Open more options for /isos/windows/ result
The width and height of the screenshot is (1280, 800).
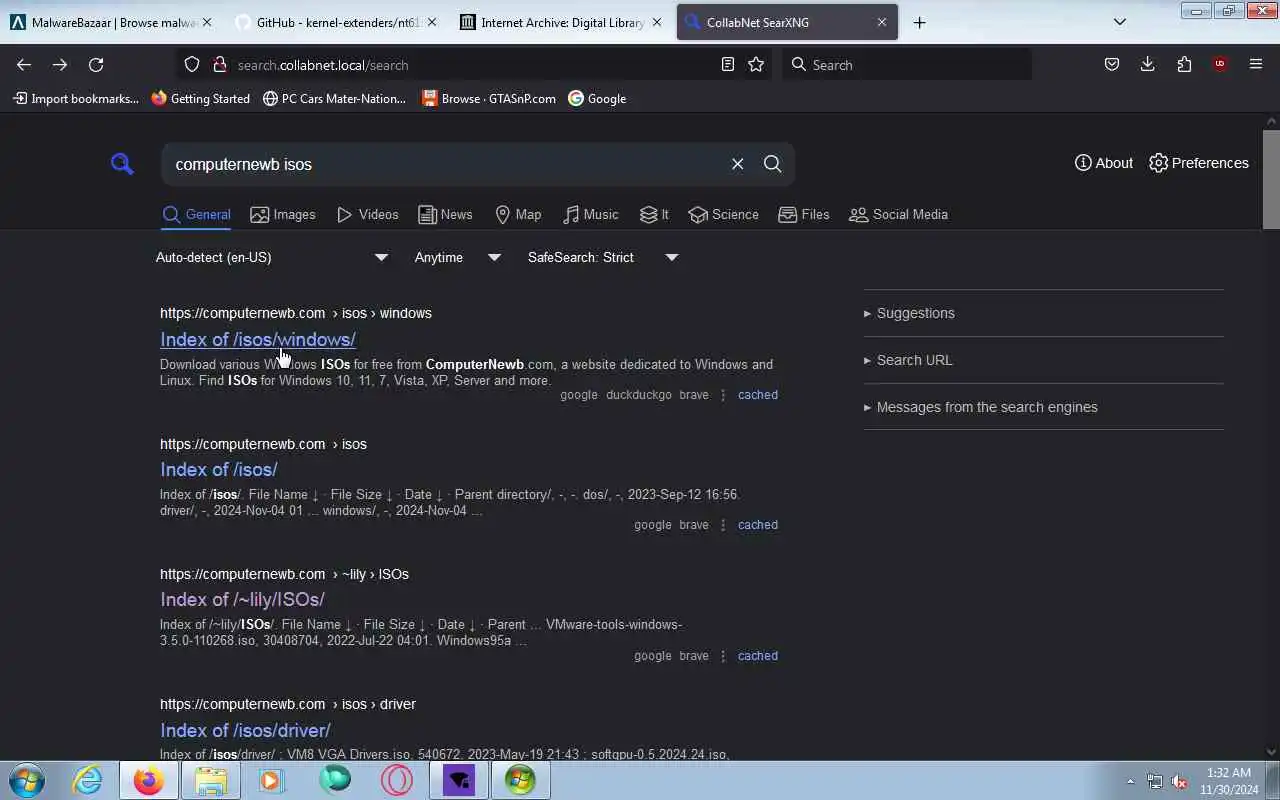pos(723,395)
